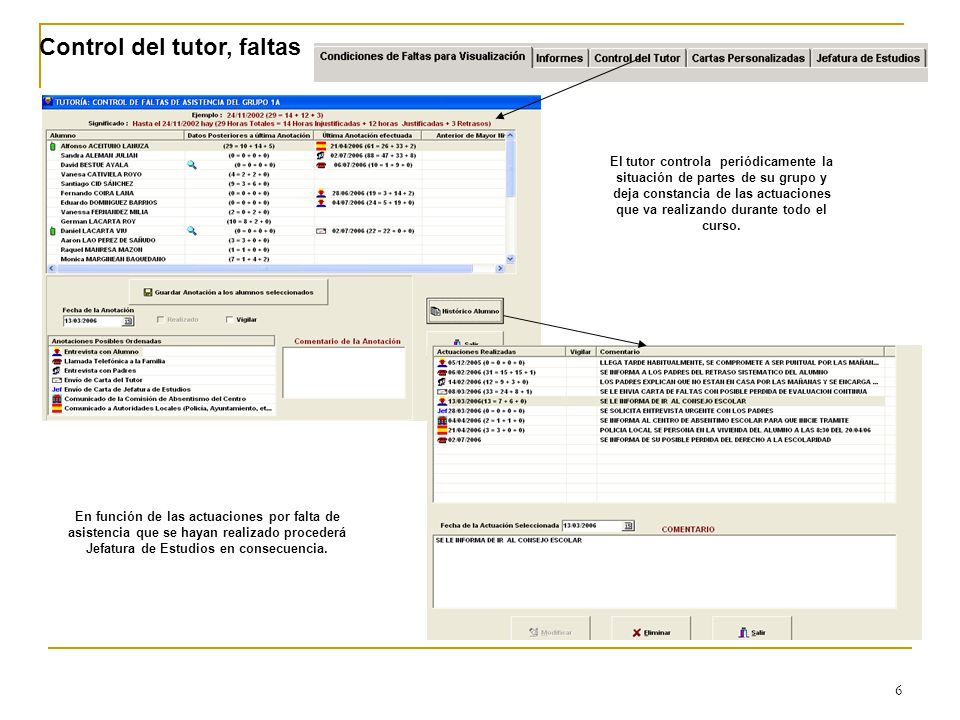Select student German LACARTA ROY
The width and height of the screenshot is (960, 720).
[98, 222]
